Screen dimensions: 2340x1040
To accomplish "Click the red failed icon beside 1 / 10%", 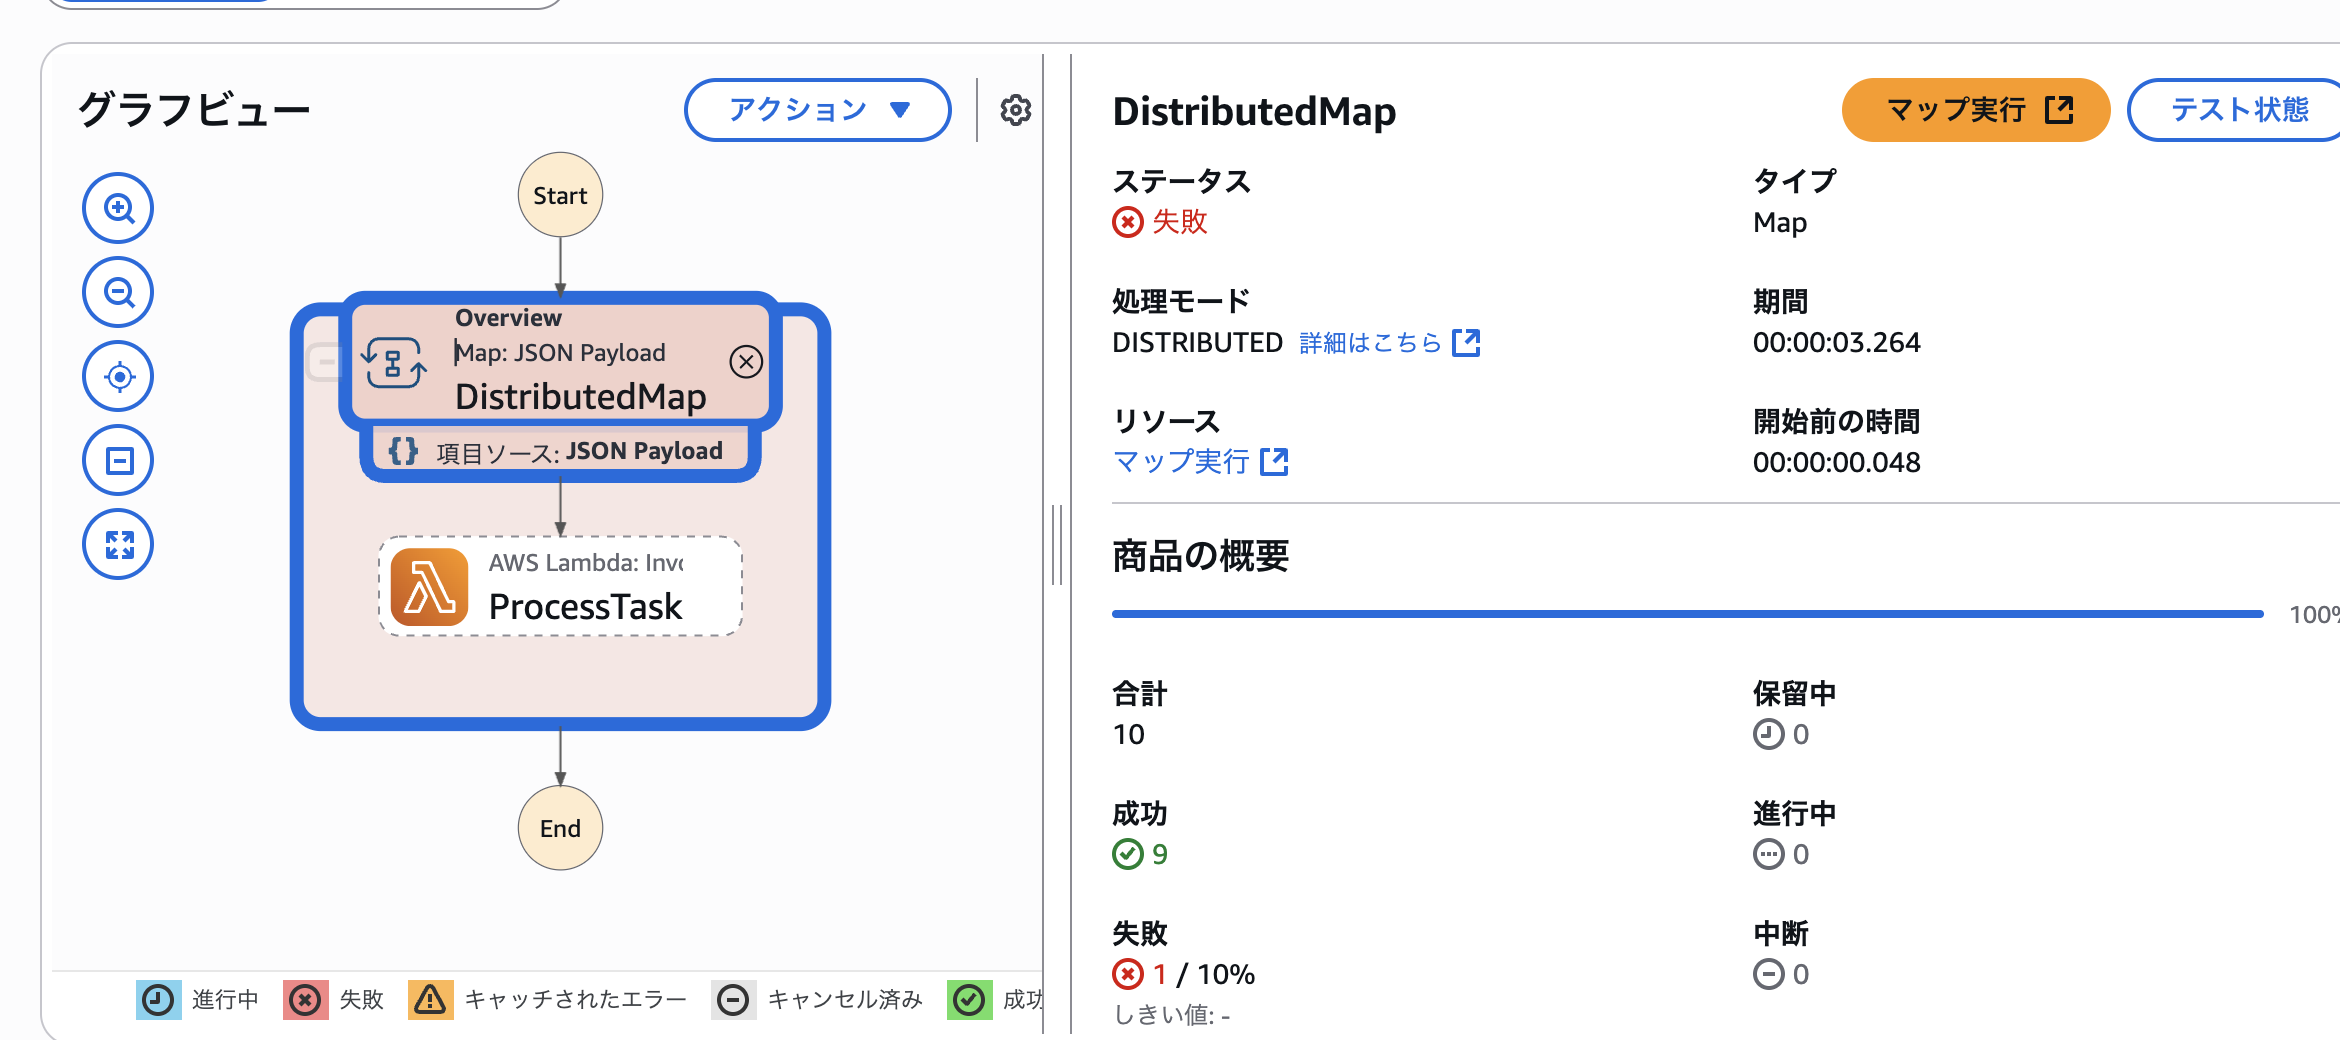I will coord(1128,974).
